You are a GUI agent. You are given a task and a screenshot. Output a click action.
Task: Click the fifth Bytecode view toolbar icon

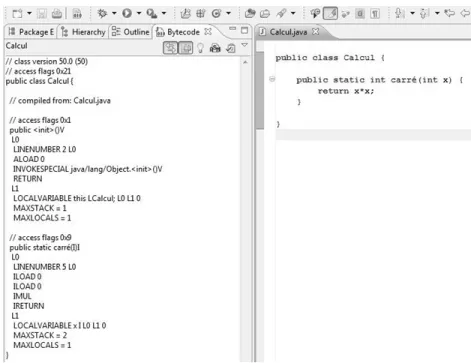231,48
